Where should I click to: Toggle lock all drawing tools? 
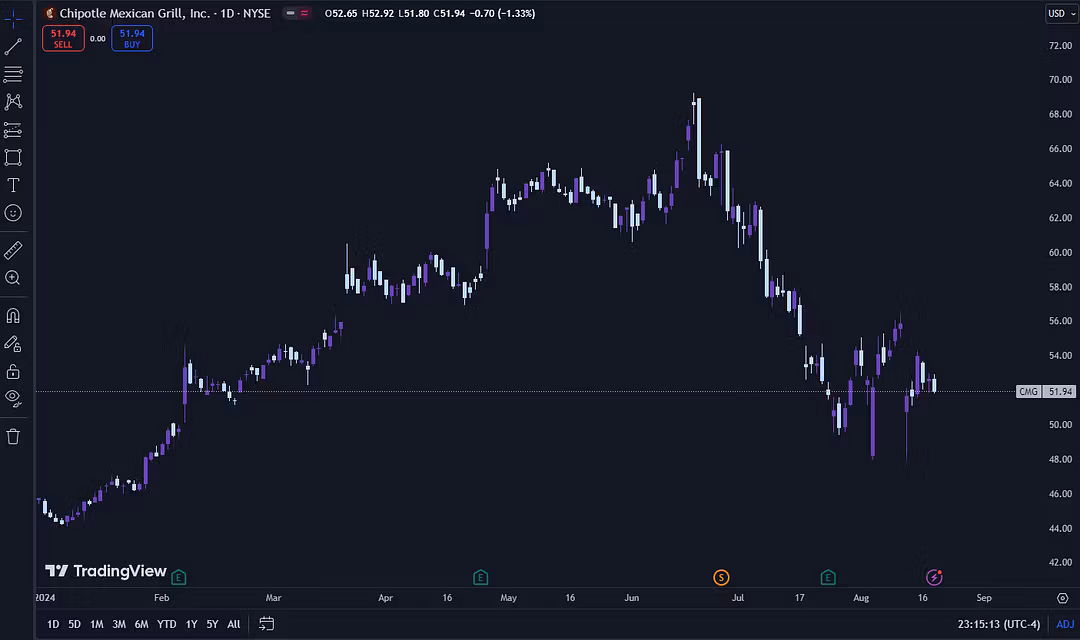(x=13, y=371)
